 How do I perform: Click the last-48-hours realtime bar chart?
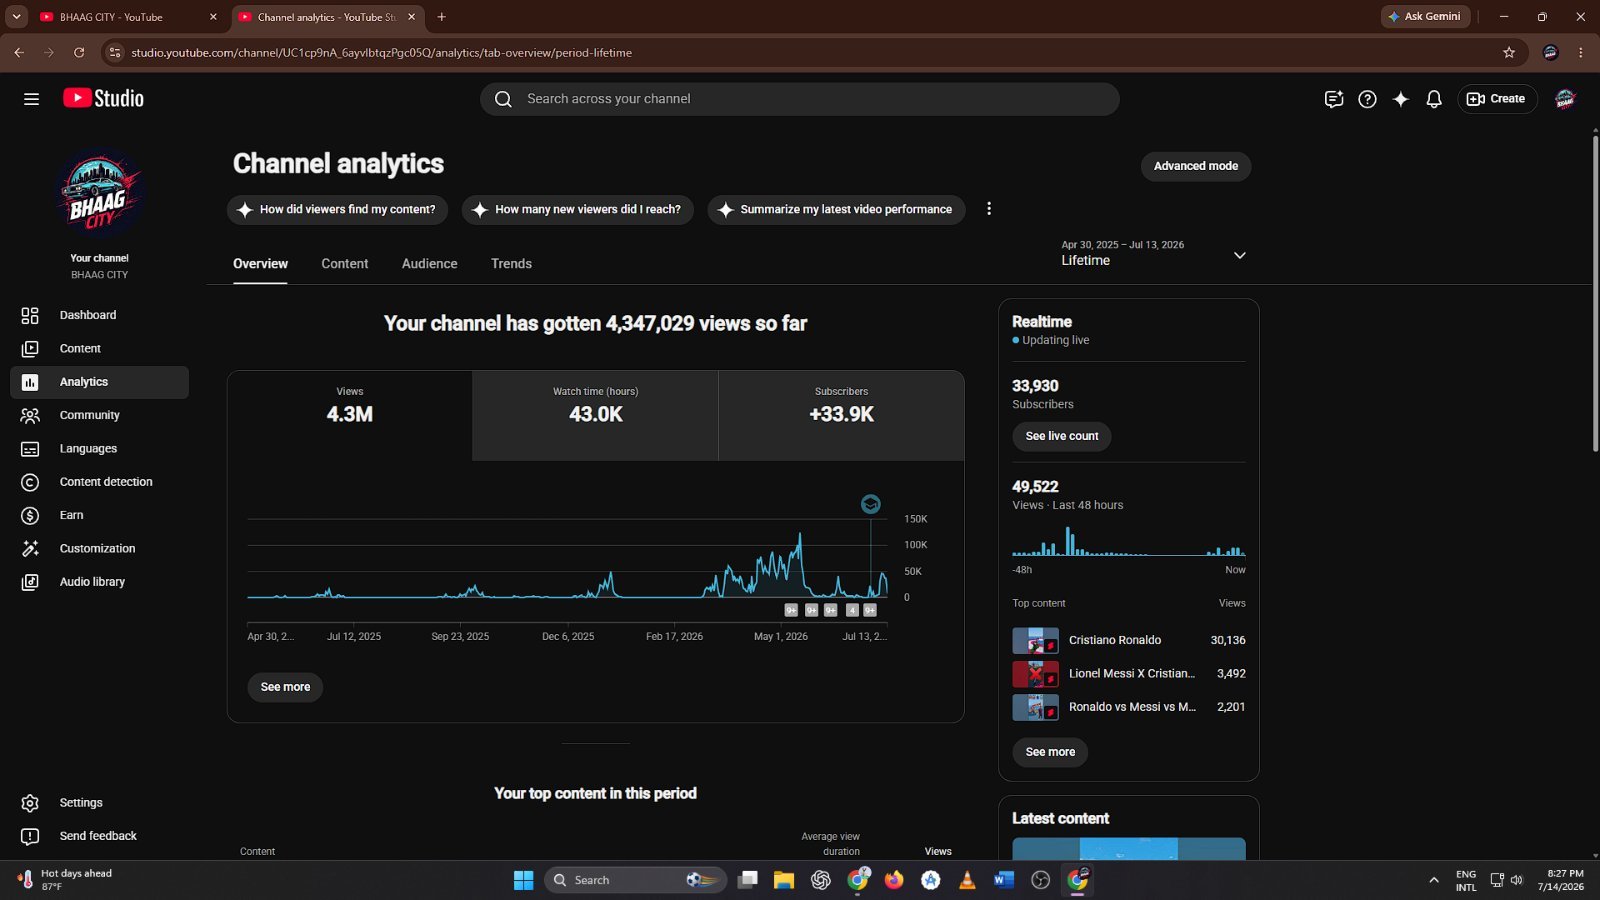[1129, 541]
